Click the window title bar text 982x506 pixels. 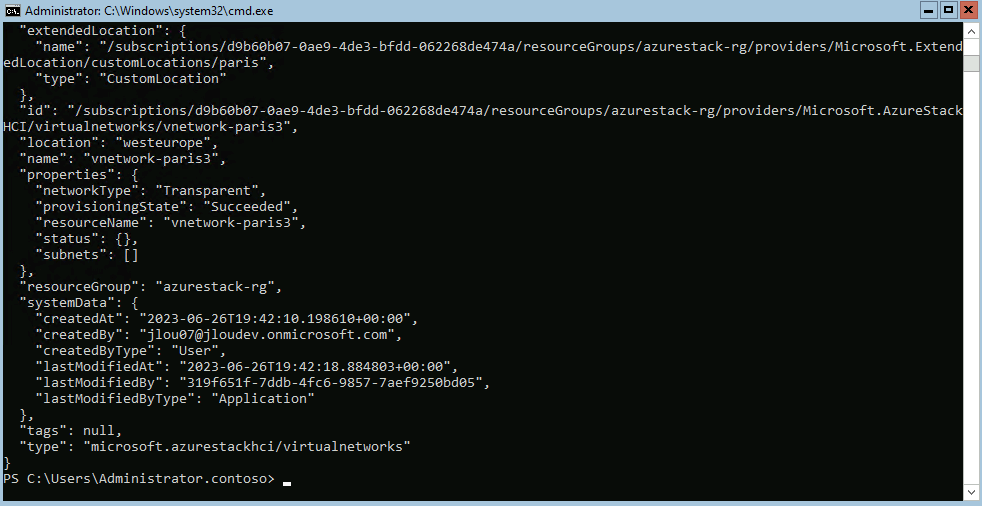click(149, 11)
